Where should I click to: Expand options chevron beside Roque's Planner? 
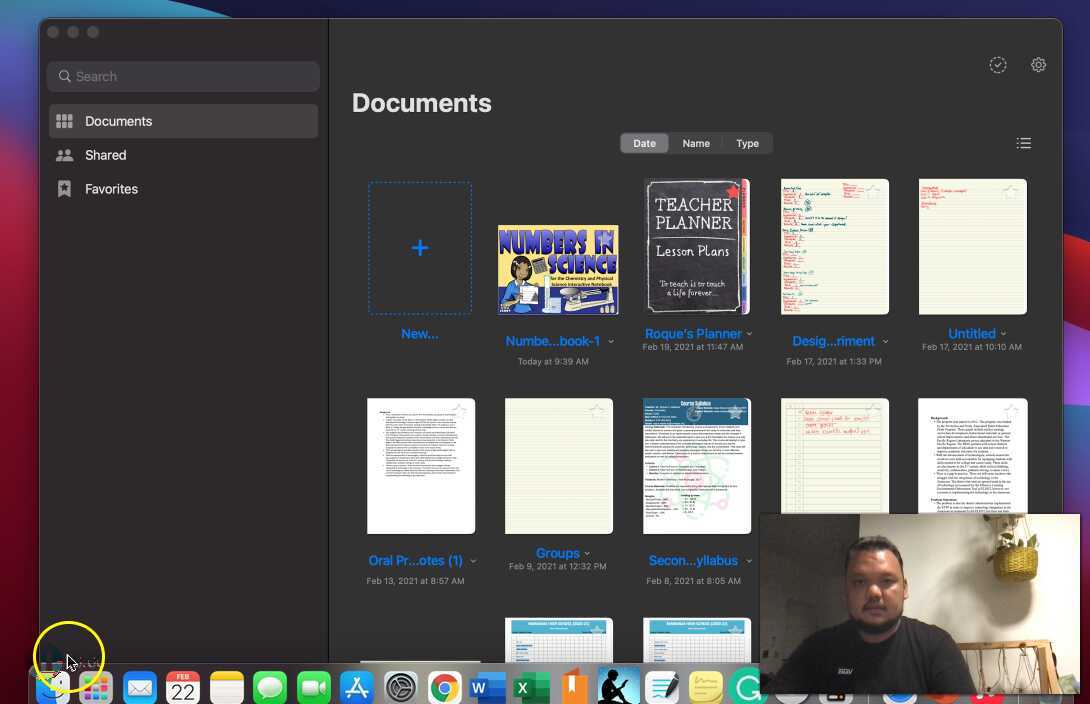[749, 334]
